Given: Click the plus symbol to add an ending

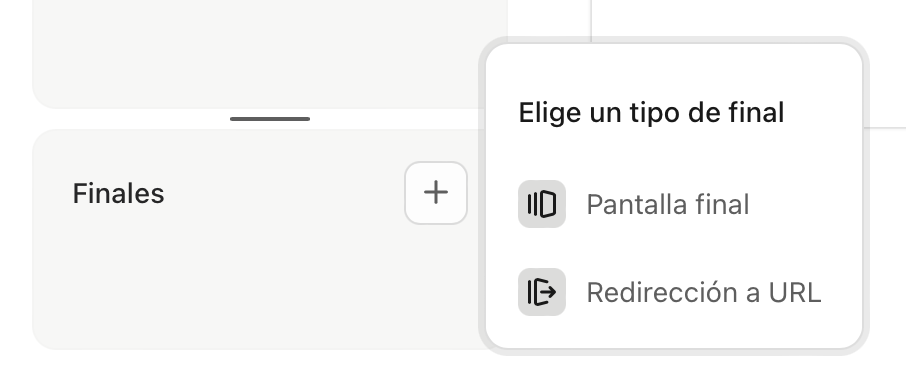Looking at the screenshot, I should pos(436,192).
